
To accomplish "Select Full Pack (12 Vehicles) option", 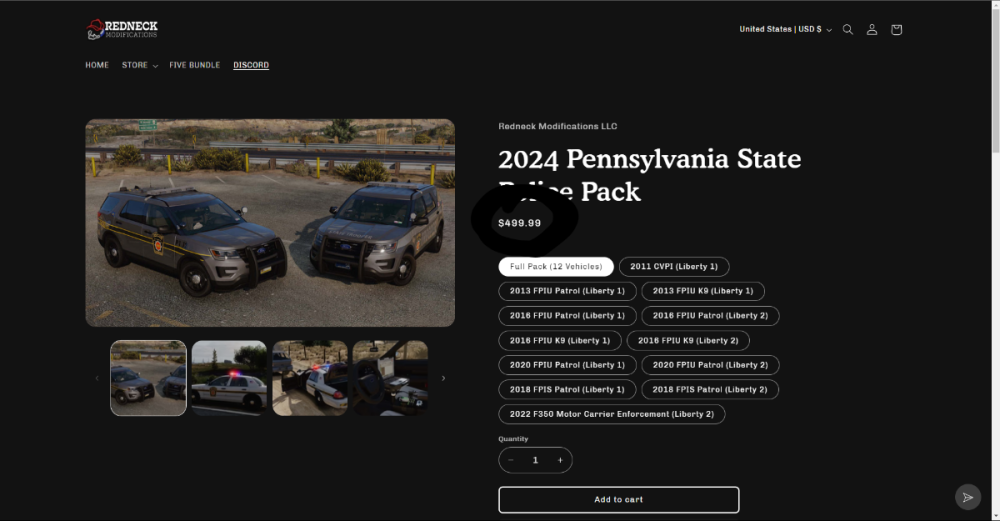I will point(556,267).
